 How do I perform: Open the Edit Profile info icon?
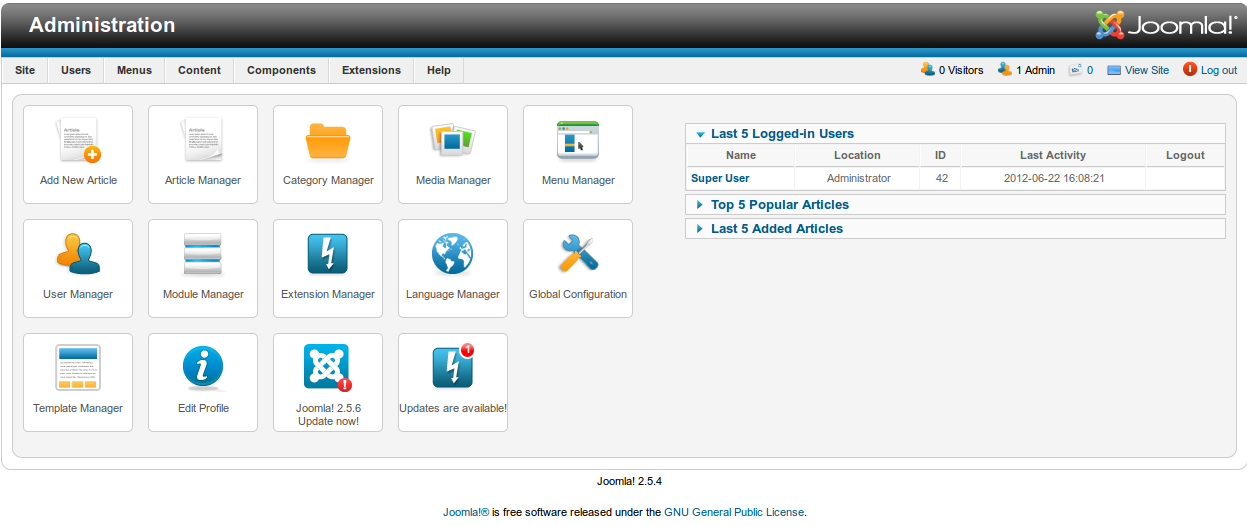pyautogui.click(x=203, y=368)
